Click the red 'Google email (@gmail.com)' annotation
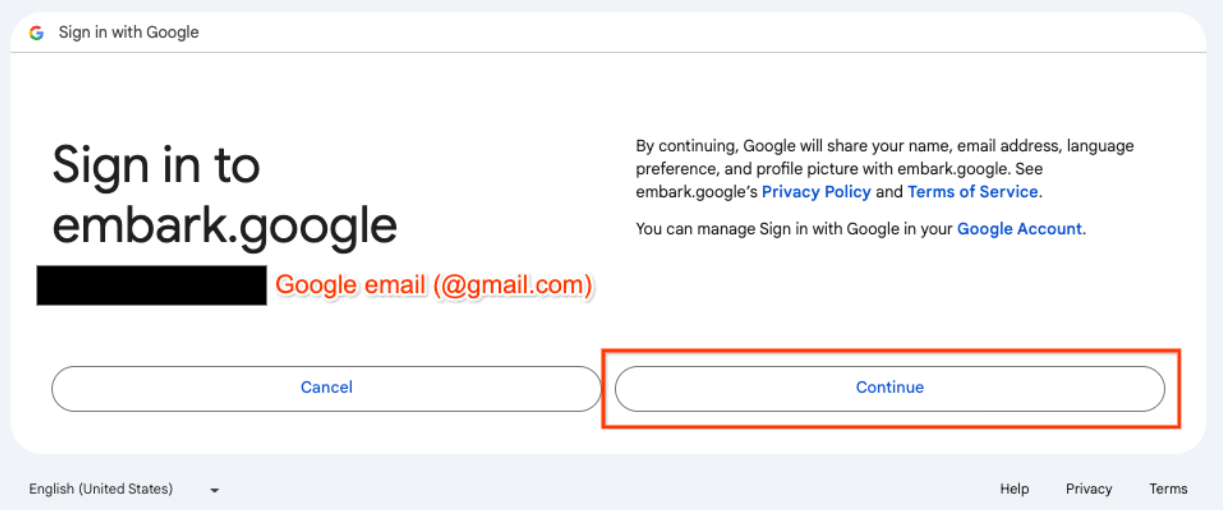Screen dimensions: 1223x510 (x=434, y=286)
